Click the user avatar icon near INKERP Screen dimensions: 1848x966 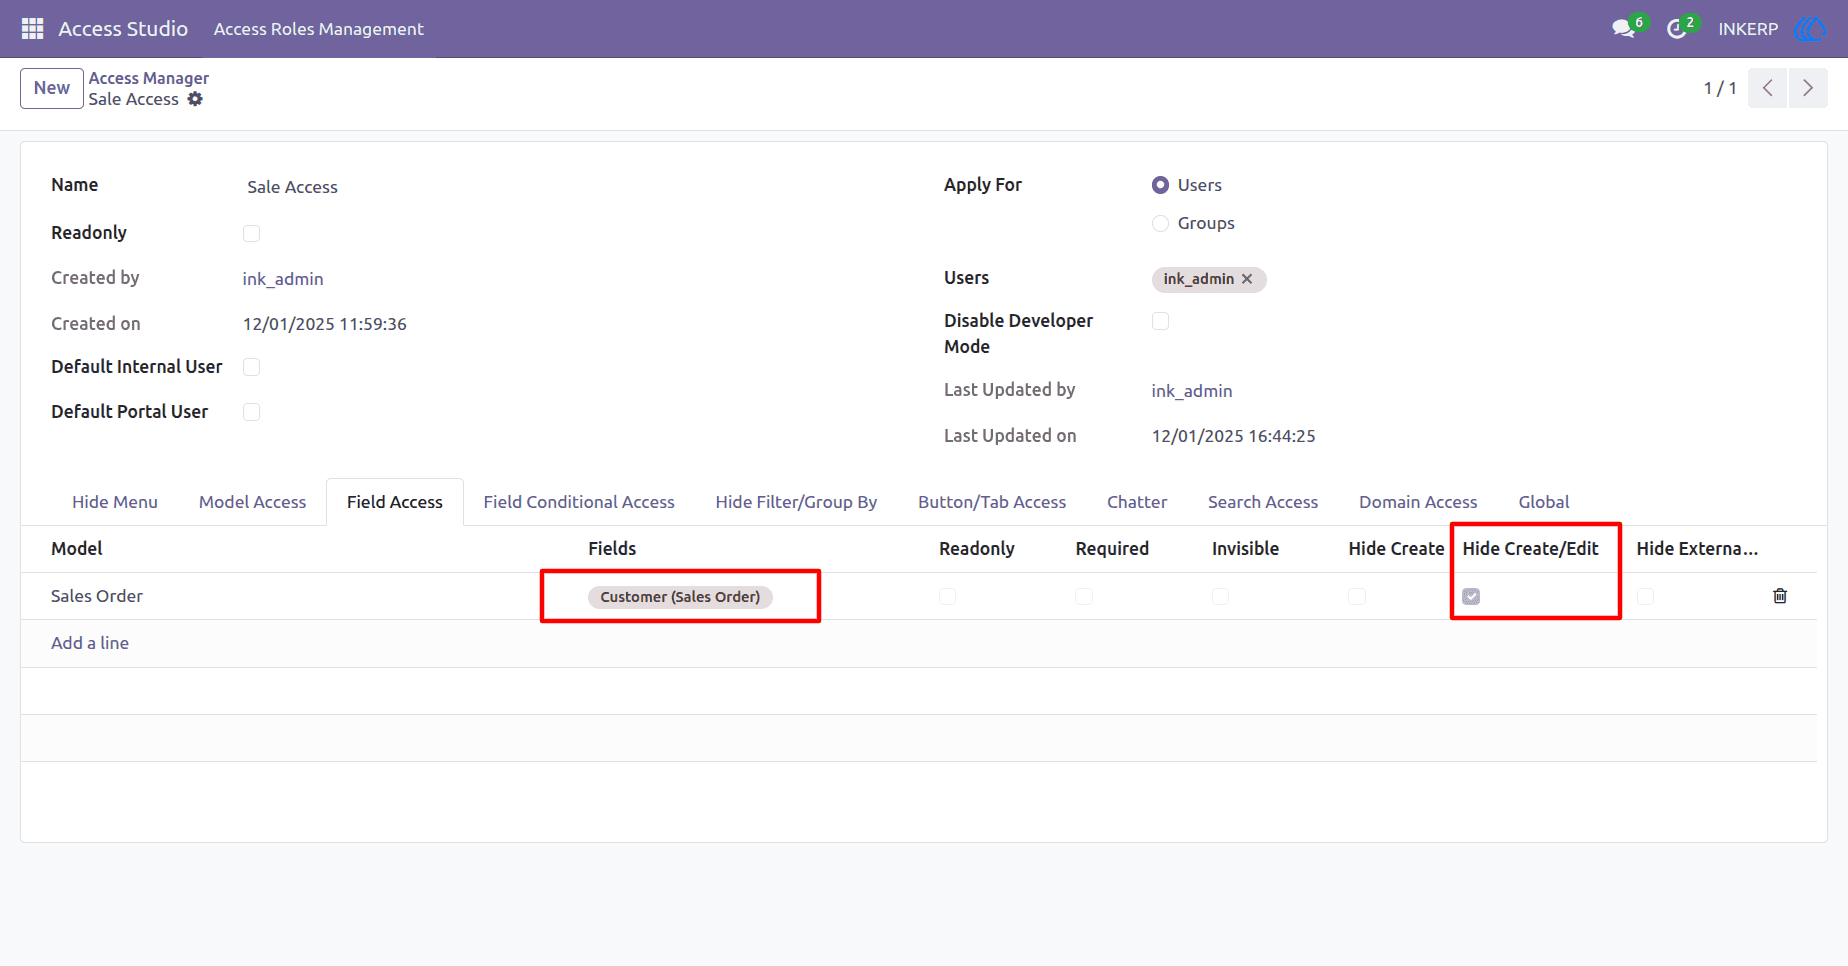click(1811, 29)
